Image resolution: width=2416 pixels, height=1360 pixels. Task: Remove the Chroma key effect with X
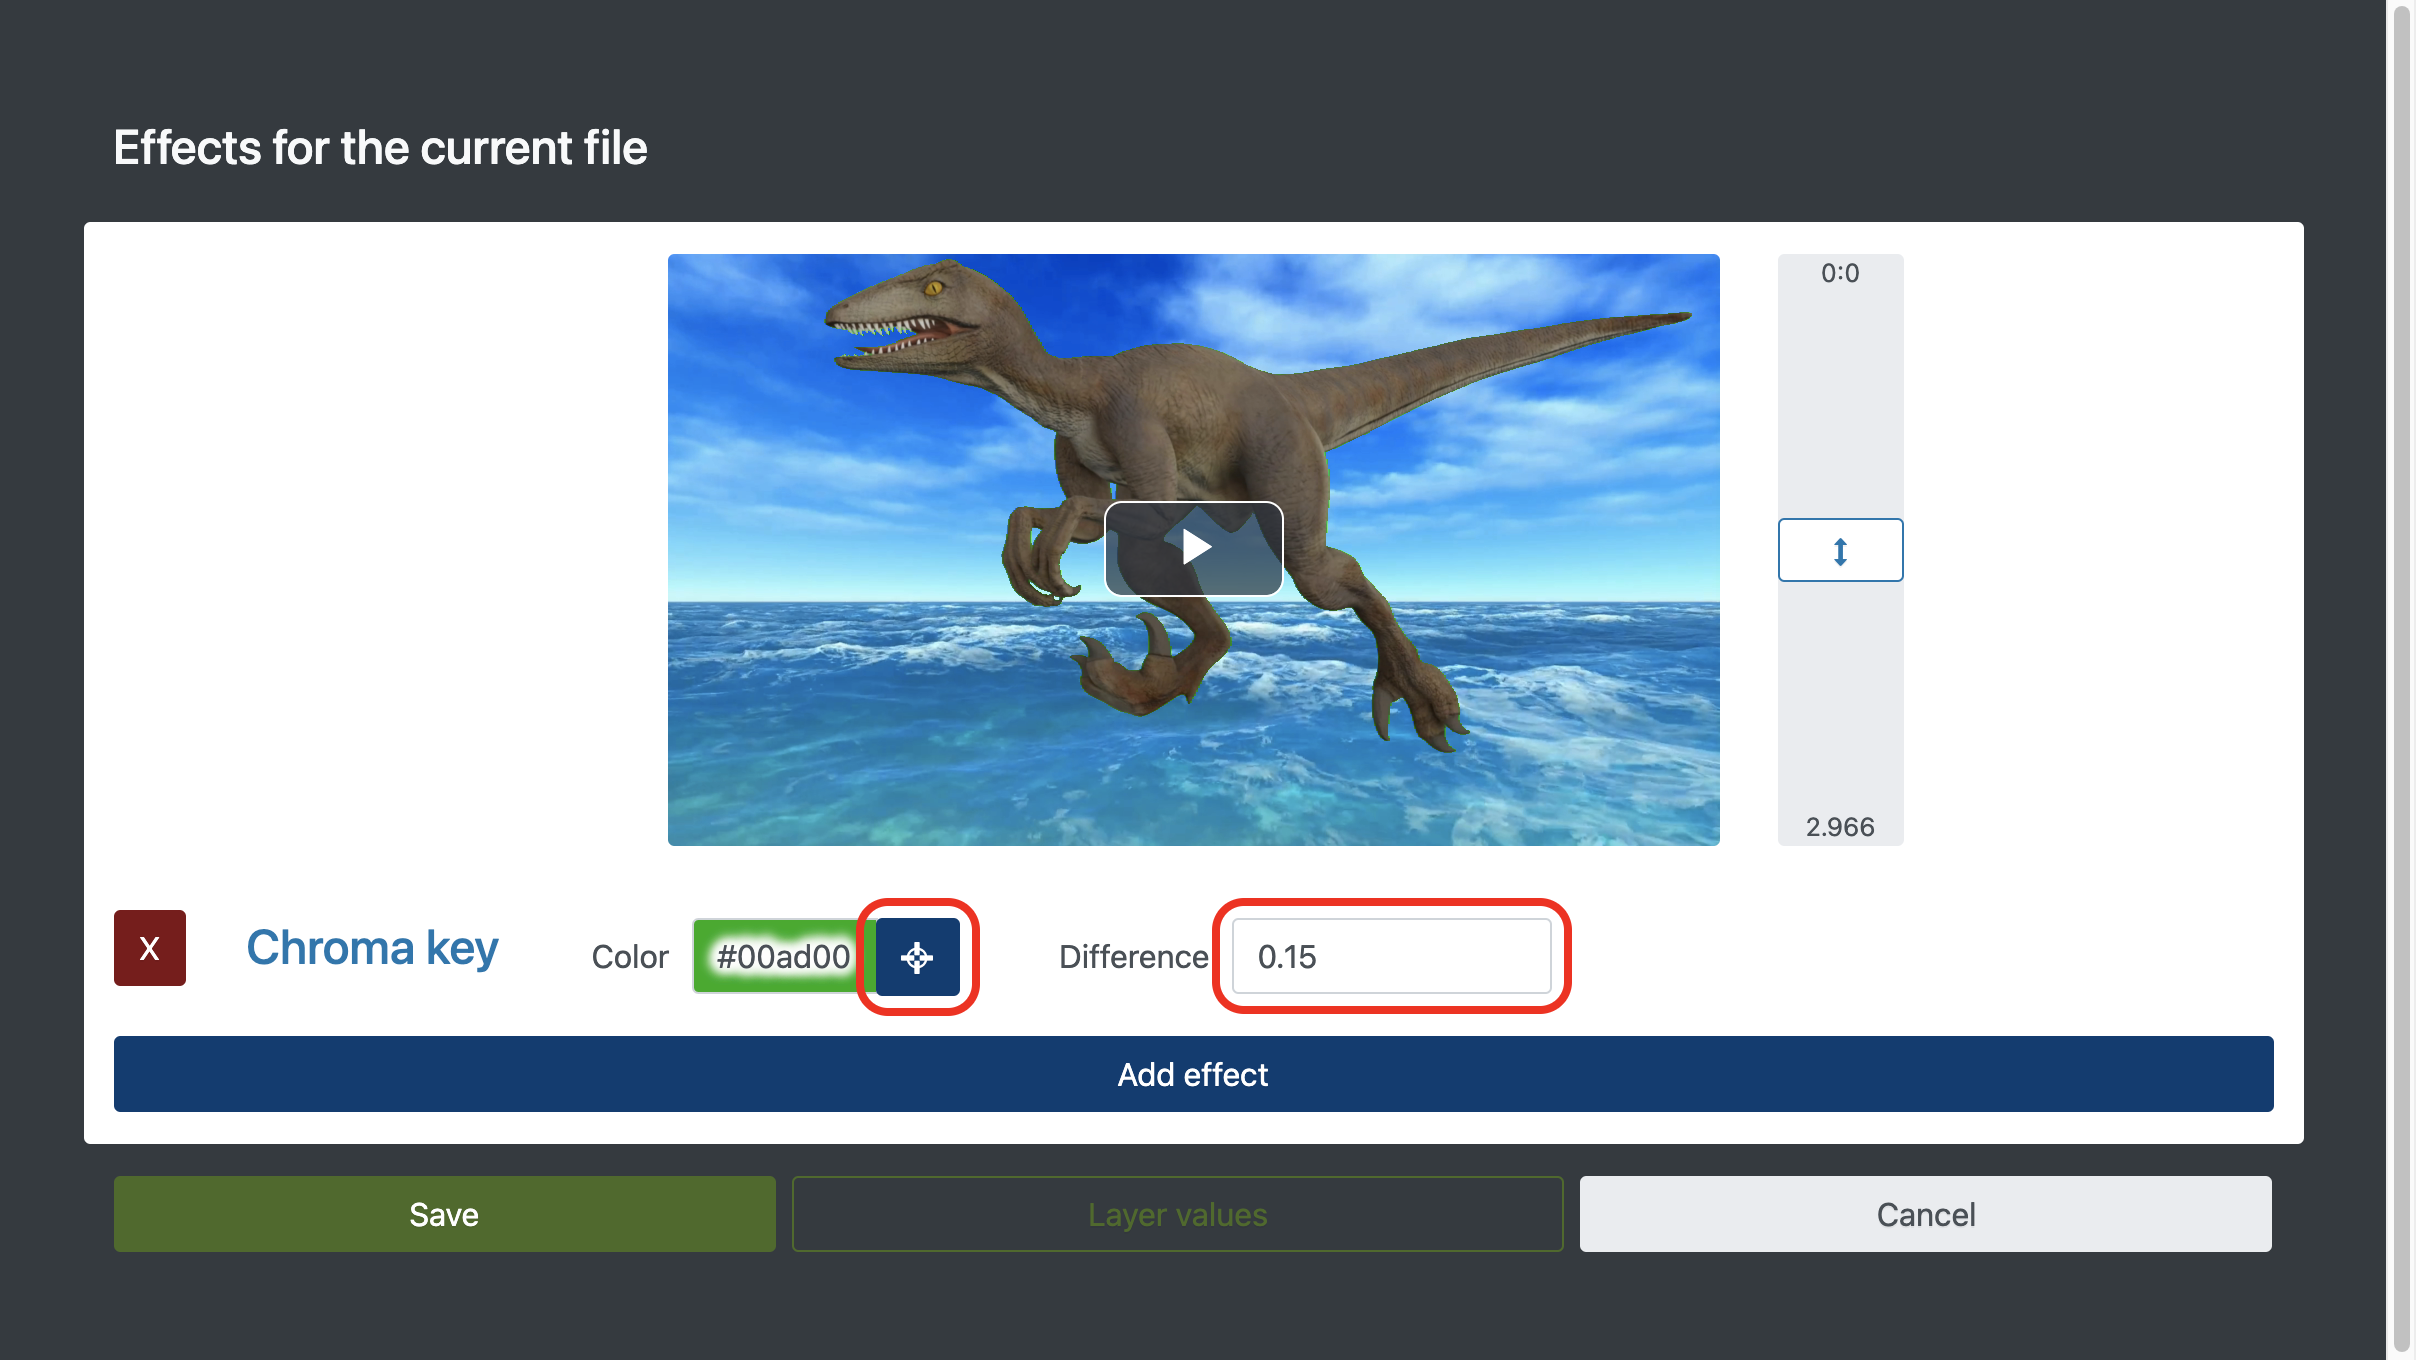pos(150,948)
